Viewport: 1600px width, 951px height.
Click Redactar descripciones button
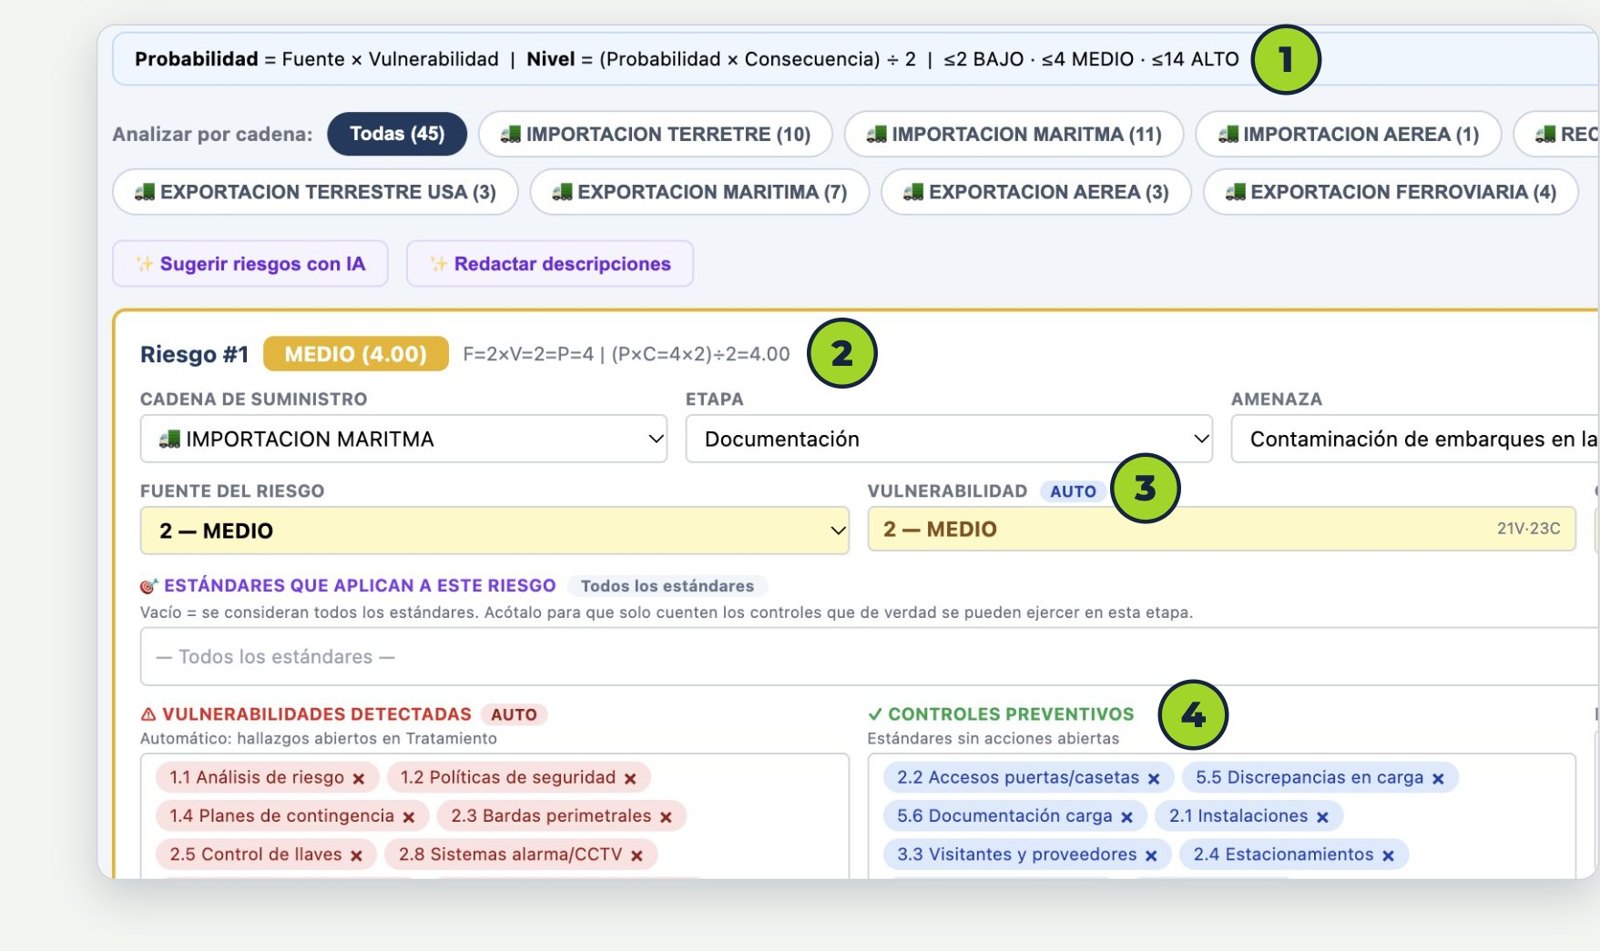[x=550, y=264]
